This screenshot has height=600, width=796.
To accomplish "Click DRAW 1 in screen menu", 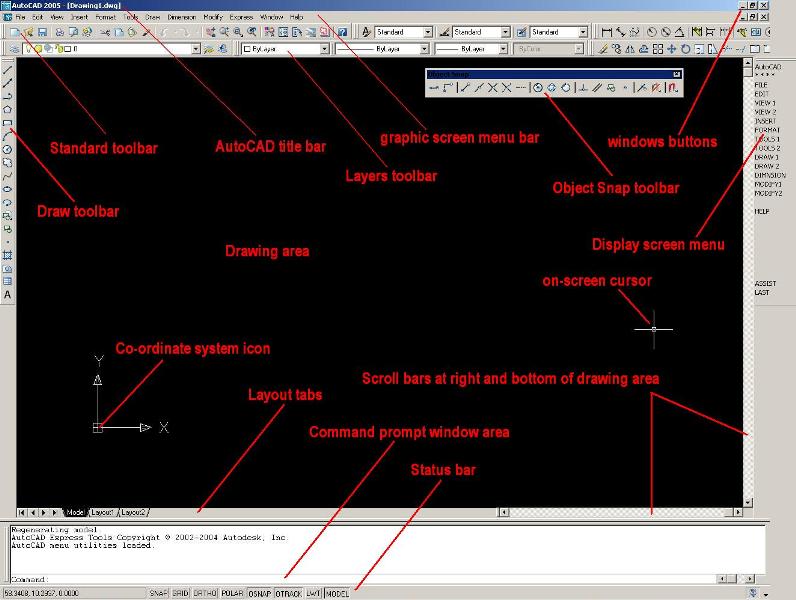I will (766, 157).
